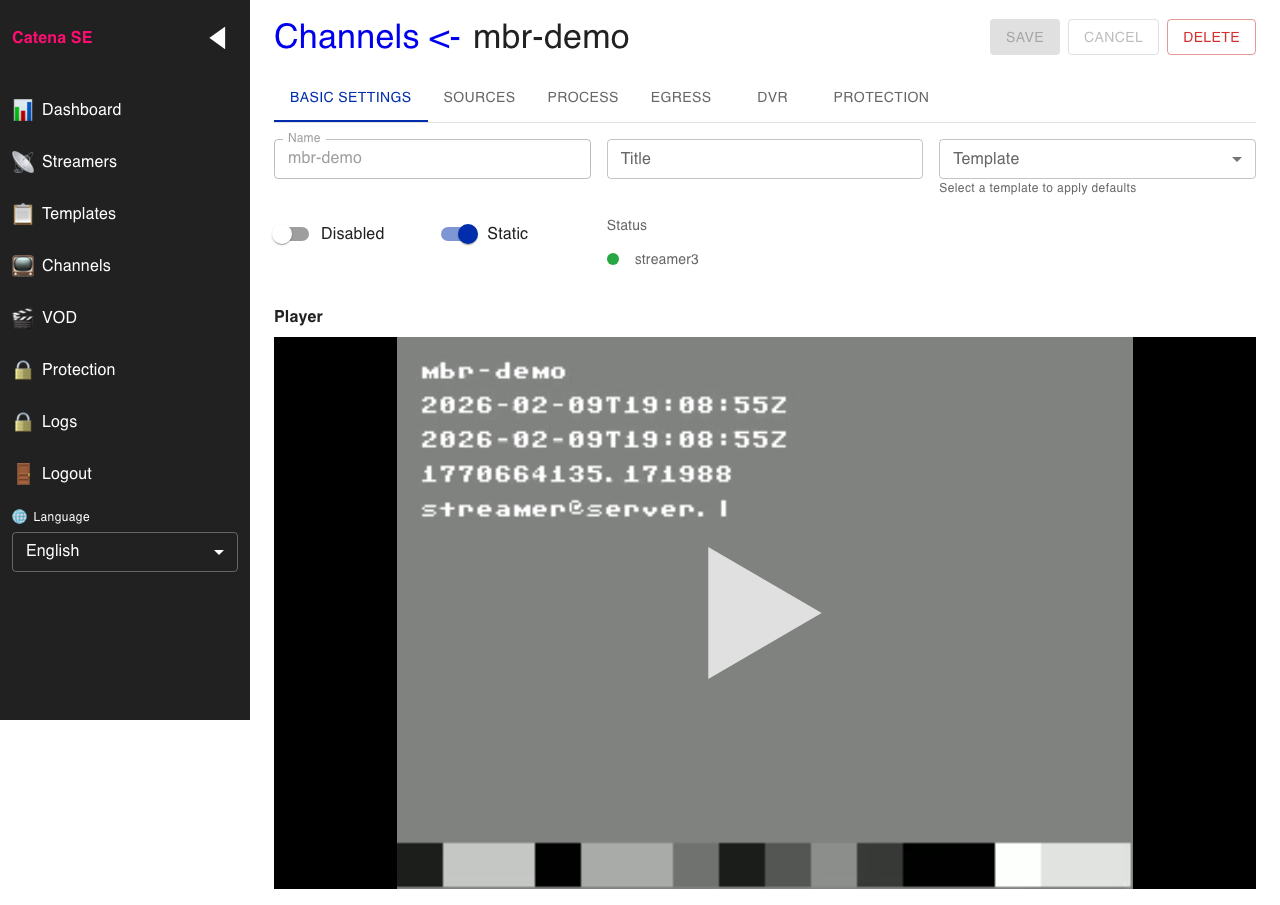This screenshot has width=1280, height=905.
Task: Open the Template dropdown
Action: point(1096,159)
